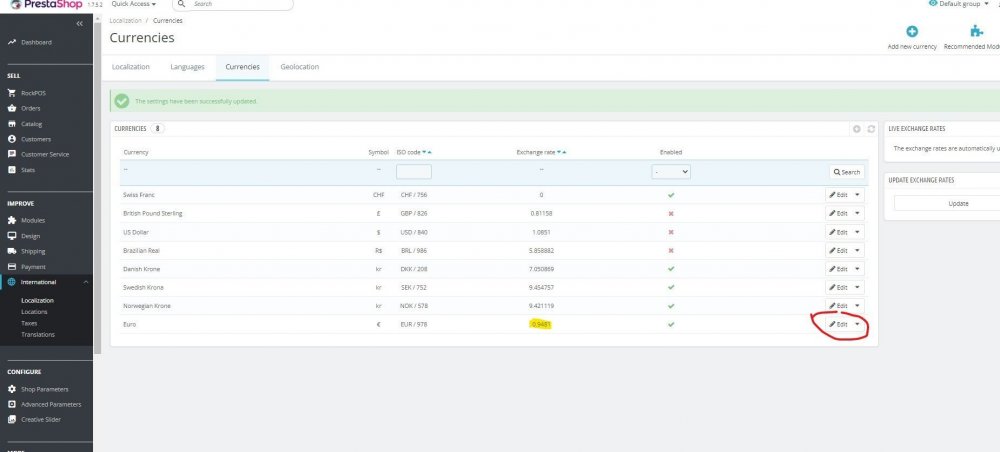Open Recommended Modules puzzle icon
This screenshot has height=452, width=1000.
977,32
